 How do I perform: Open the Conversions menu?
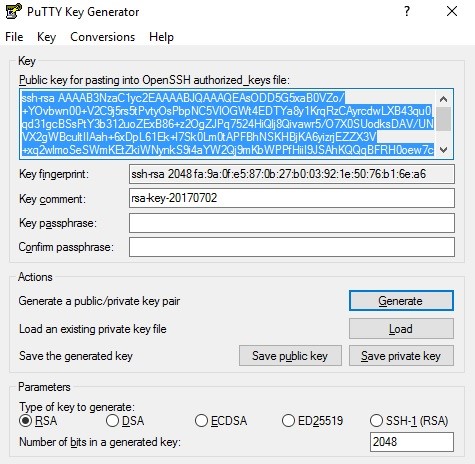102,37
